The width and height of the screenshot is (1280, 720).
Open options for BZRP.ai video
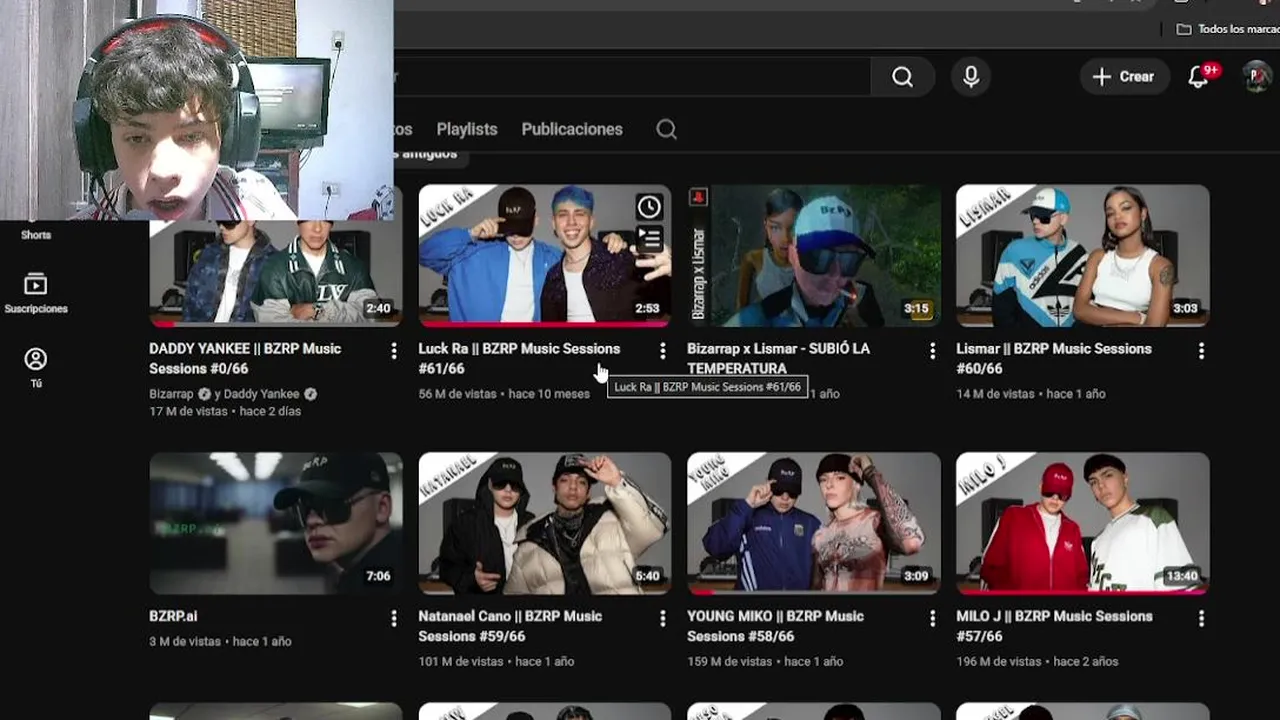pyautogui.click(x=393, y=618)
